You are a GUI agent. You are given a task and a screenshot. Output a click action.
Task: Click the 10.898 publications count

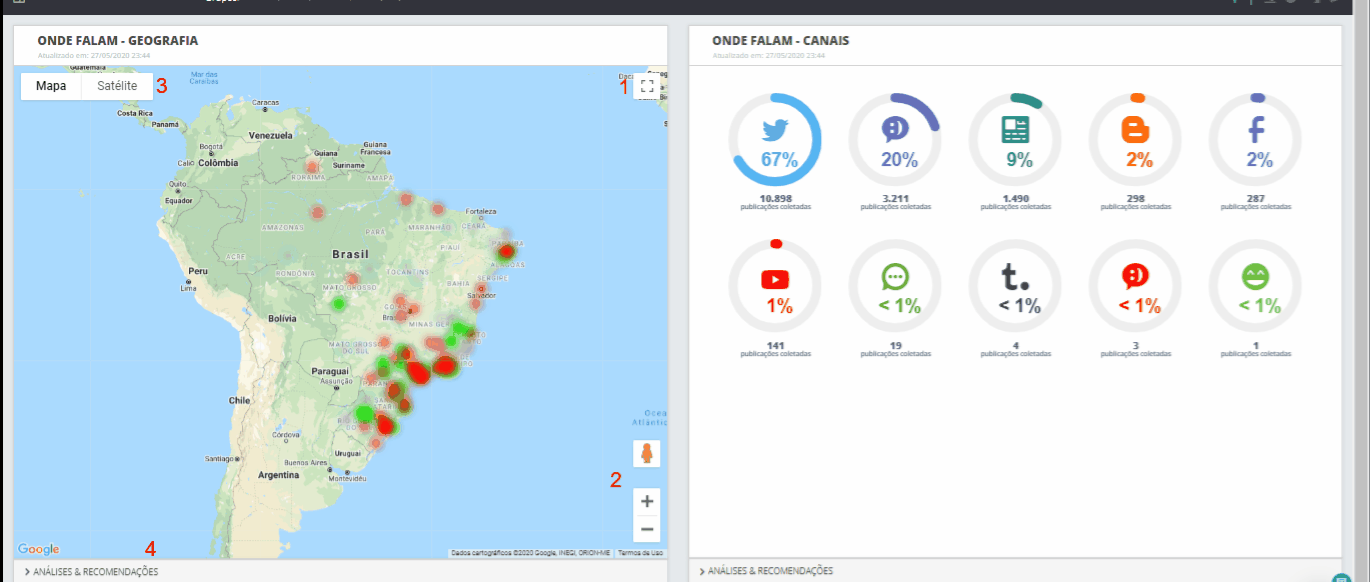776,199
